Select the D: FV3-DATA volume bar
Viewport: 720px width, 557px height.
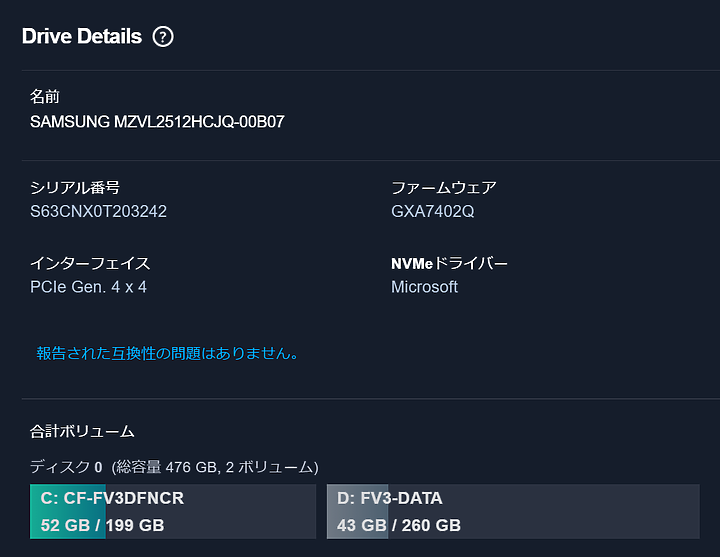click(x=513, y=511)
